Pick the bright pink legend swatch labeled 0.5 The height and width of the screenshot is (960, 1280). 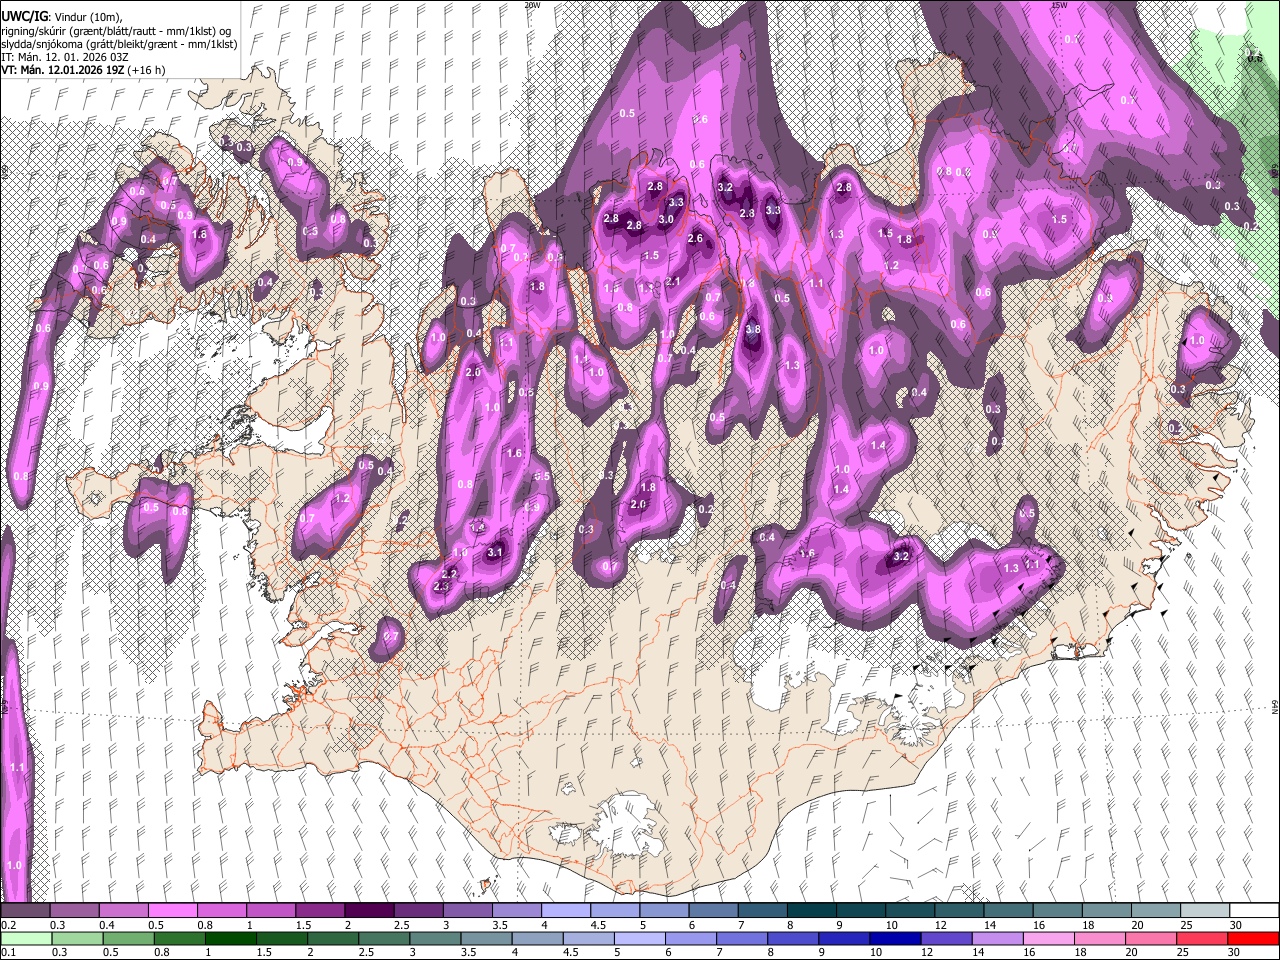(172, 911)
